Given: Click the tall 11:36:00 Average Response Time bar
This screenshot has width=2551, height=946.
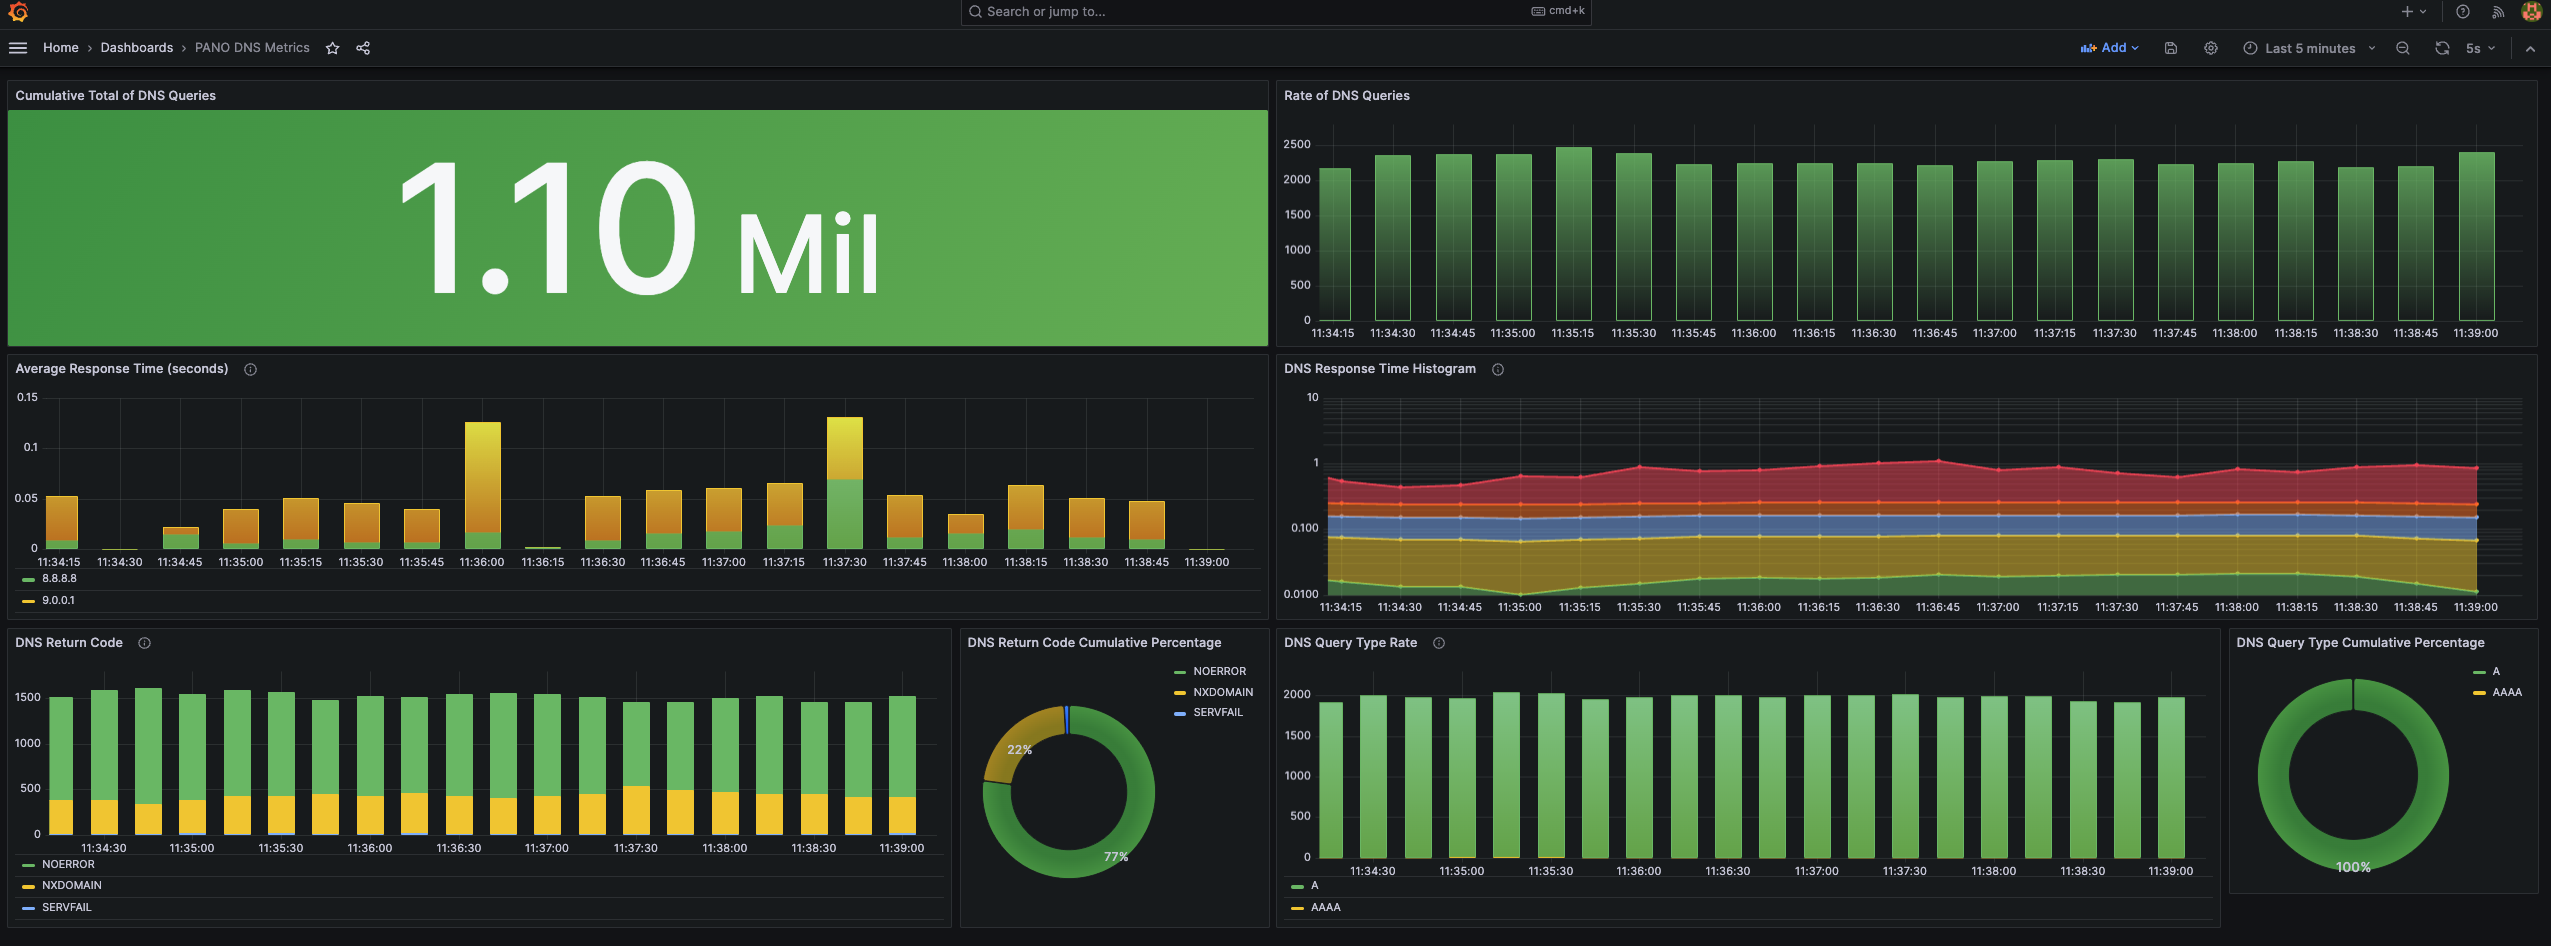Looking at the screenshot, I should point(483,485).
